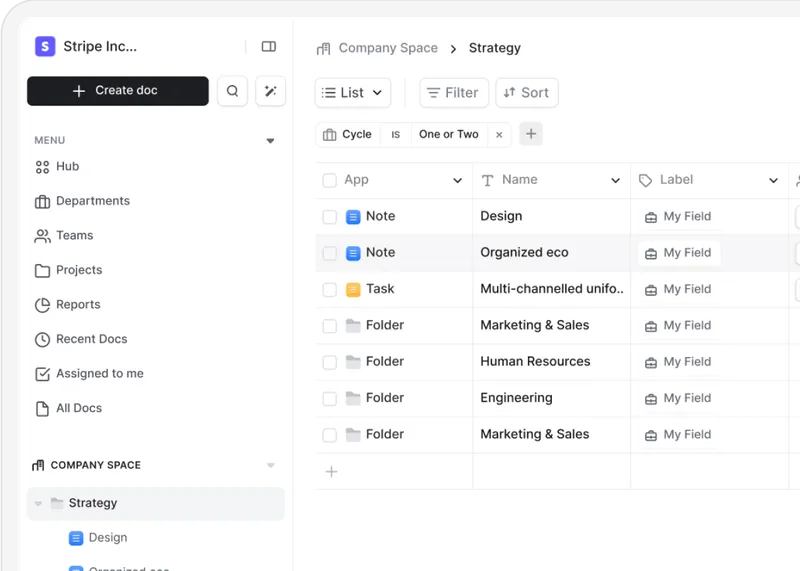This screenshot has height=571, width=800.
Task: Add another filter with the plus button
Action: [531, 134]
